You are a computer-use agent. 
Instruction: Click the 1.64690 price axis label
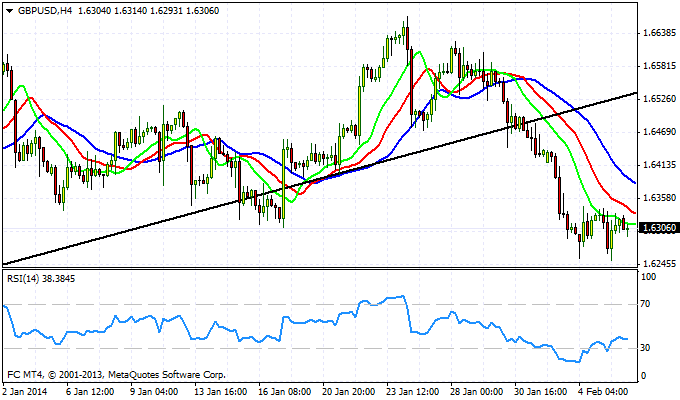pos(658,132)
